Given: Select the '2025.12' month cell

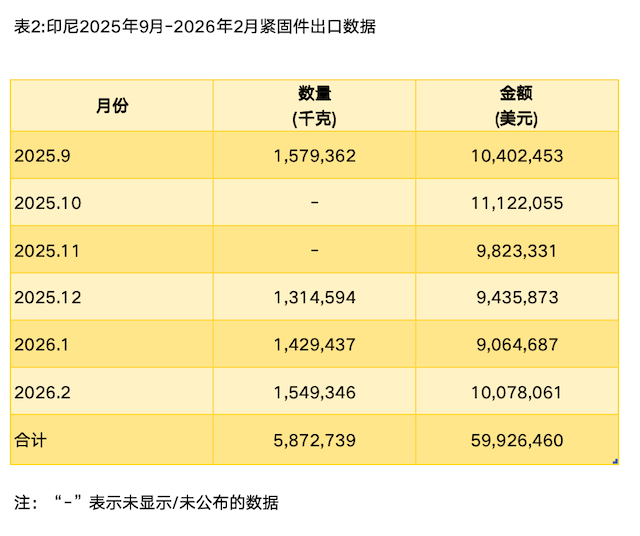Looking at the screenshot, I should (112, 297).
